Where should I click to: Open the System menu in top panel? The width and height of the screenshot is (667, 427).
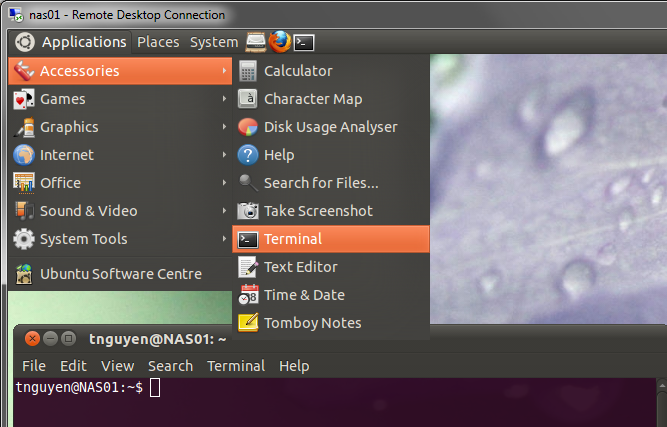214,42
